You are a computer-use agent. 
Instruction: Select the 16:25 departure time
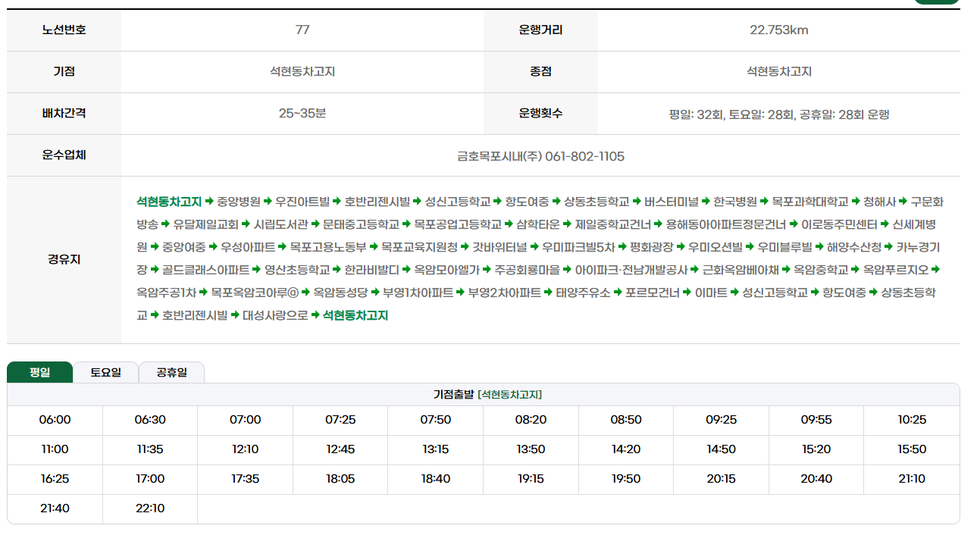[55, 479]
